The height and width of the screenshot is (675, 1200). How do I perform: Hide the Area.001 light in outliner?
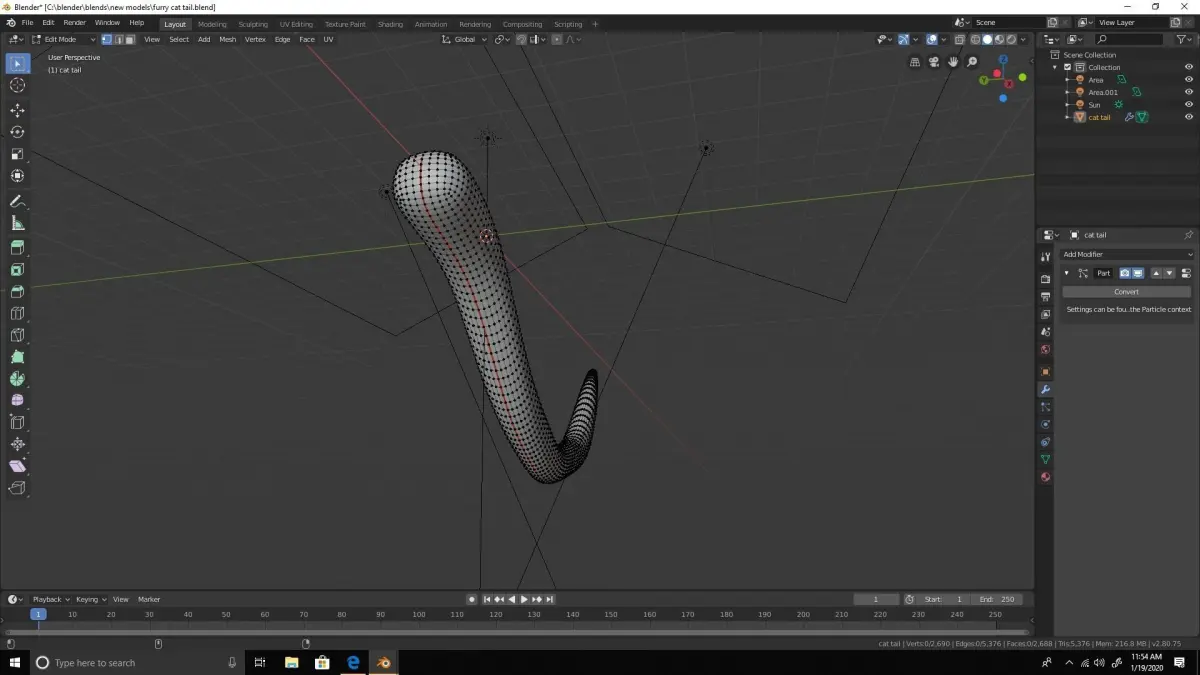(1189, 92)
